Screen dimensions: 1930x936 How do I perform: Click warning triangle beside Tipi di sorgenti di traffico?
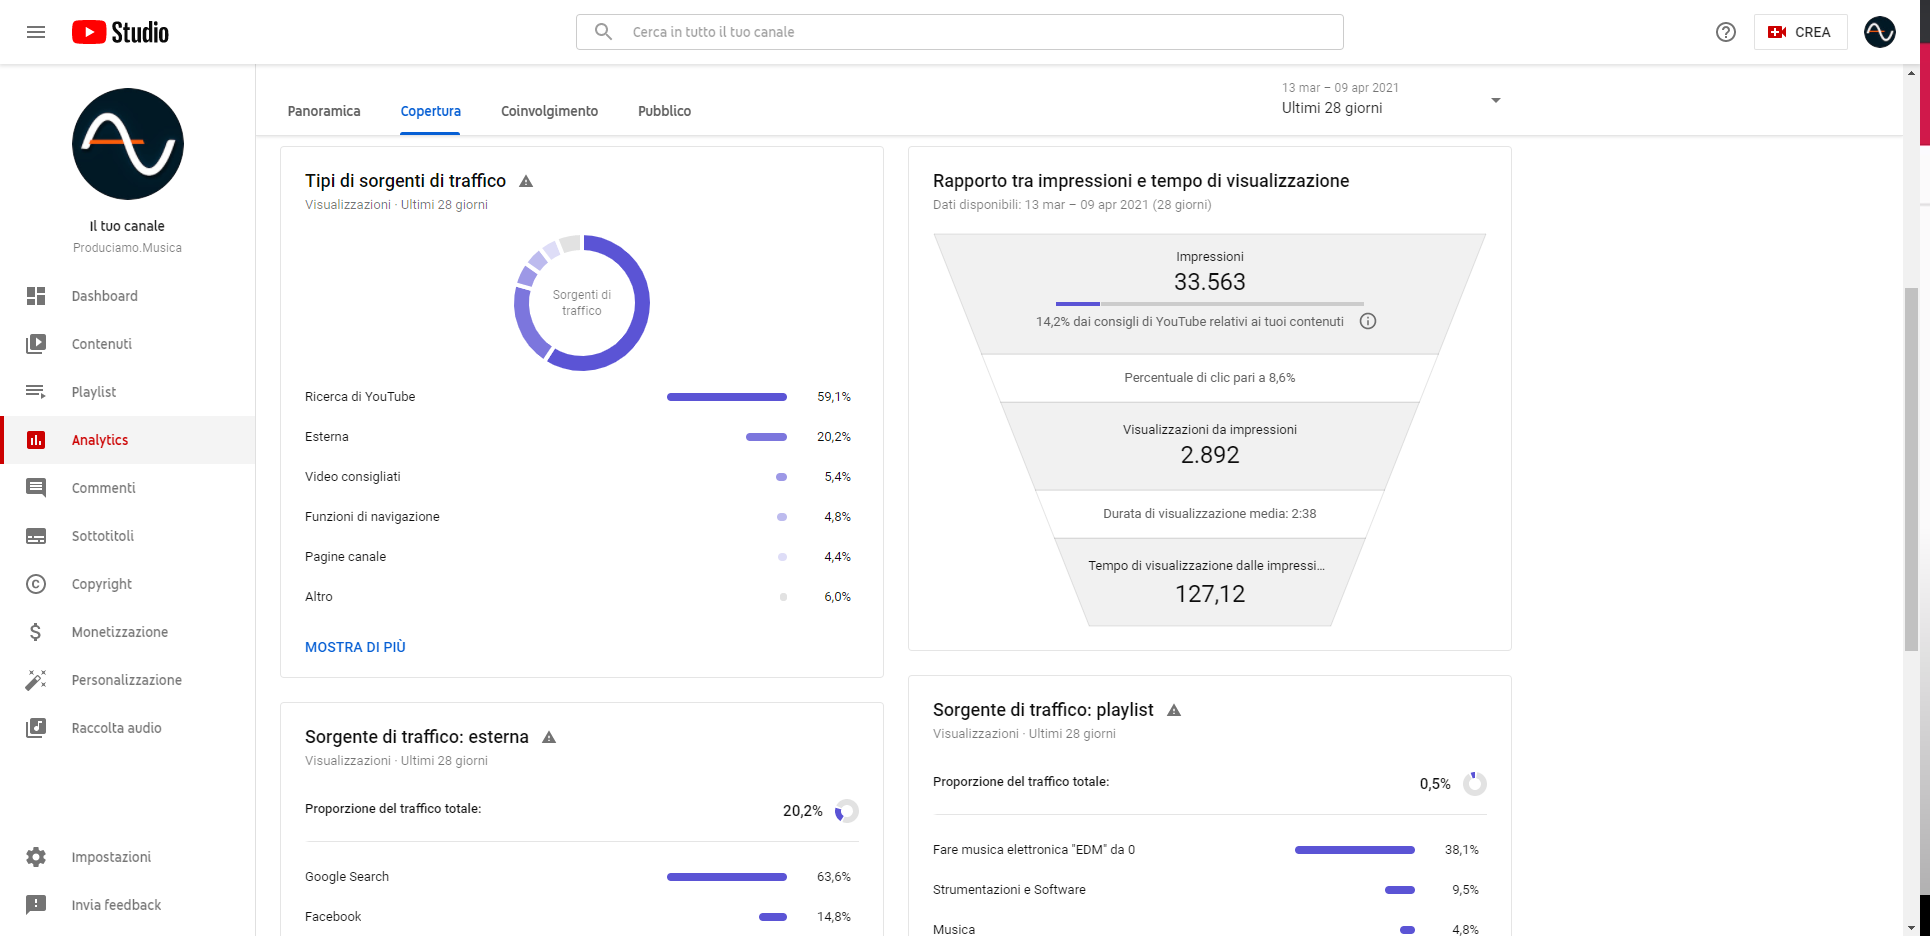click(x=526, y=181)
